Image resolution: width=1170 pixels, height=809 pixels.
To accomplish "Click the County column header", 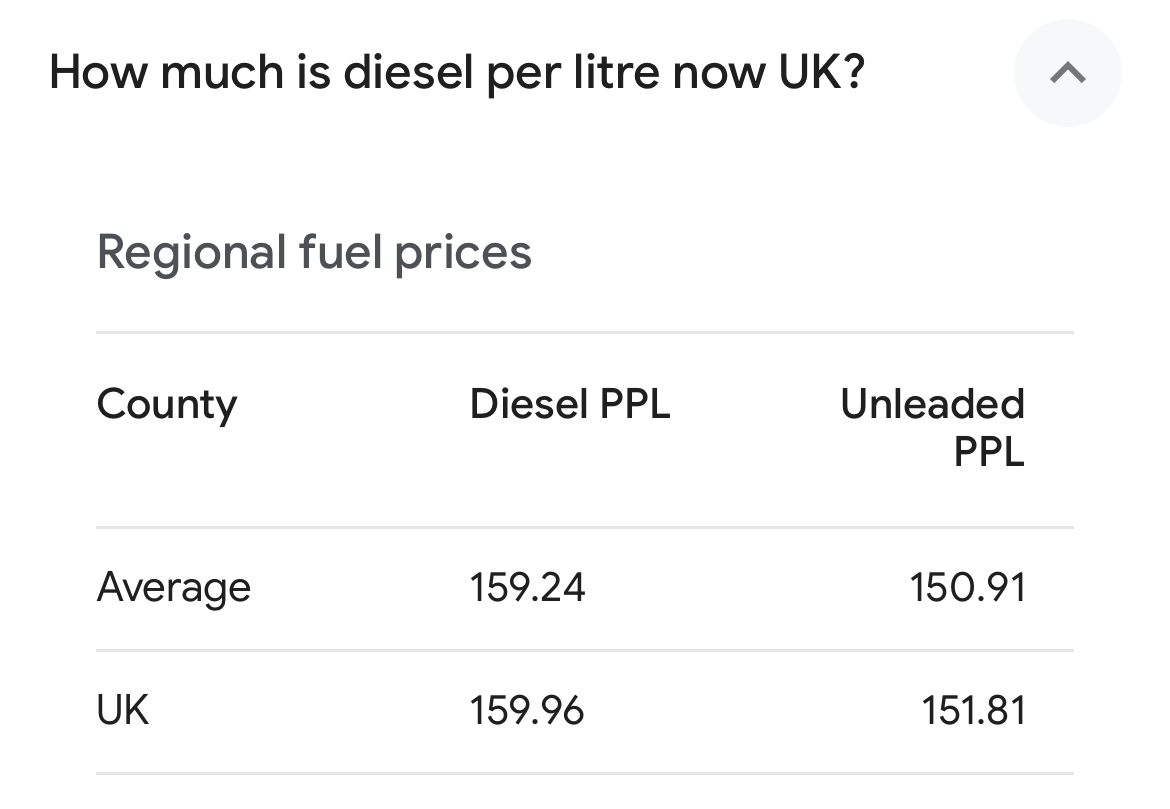I will [167, 405].
